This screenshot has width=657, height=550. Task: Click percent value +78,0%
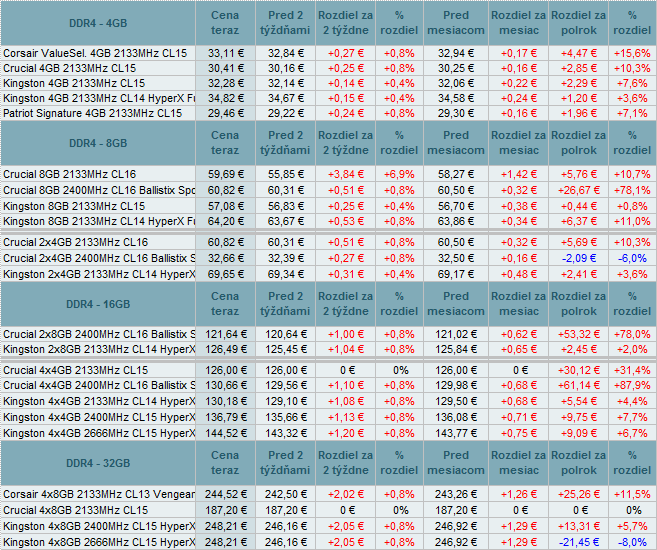tap(632, 334)
